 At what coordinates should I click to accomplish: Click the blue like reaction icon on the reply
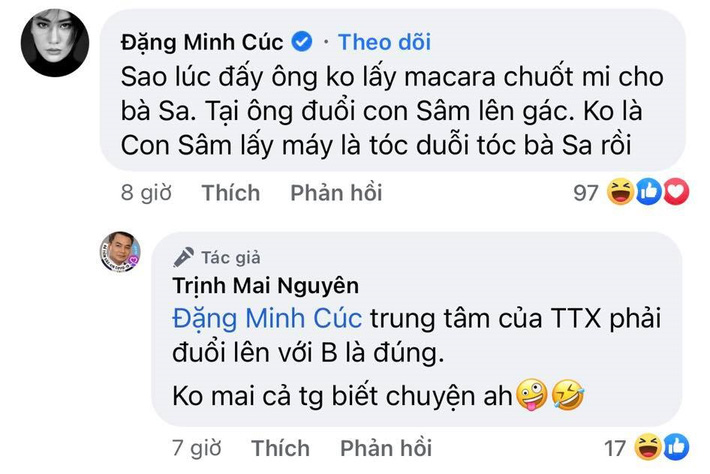tap(675, 446)
